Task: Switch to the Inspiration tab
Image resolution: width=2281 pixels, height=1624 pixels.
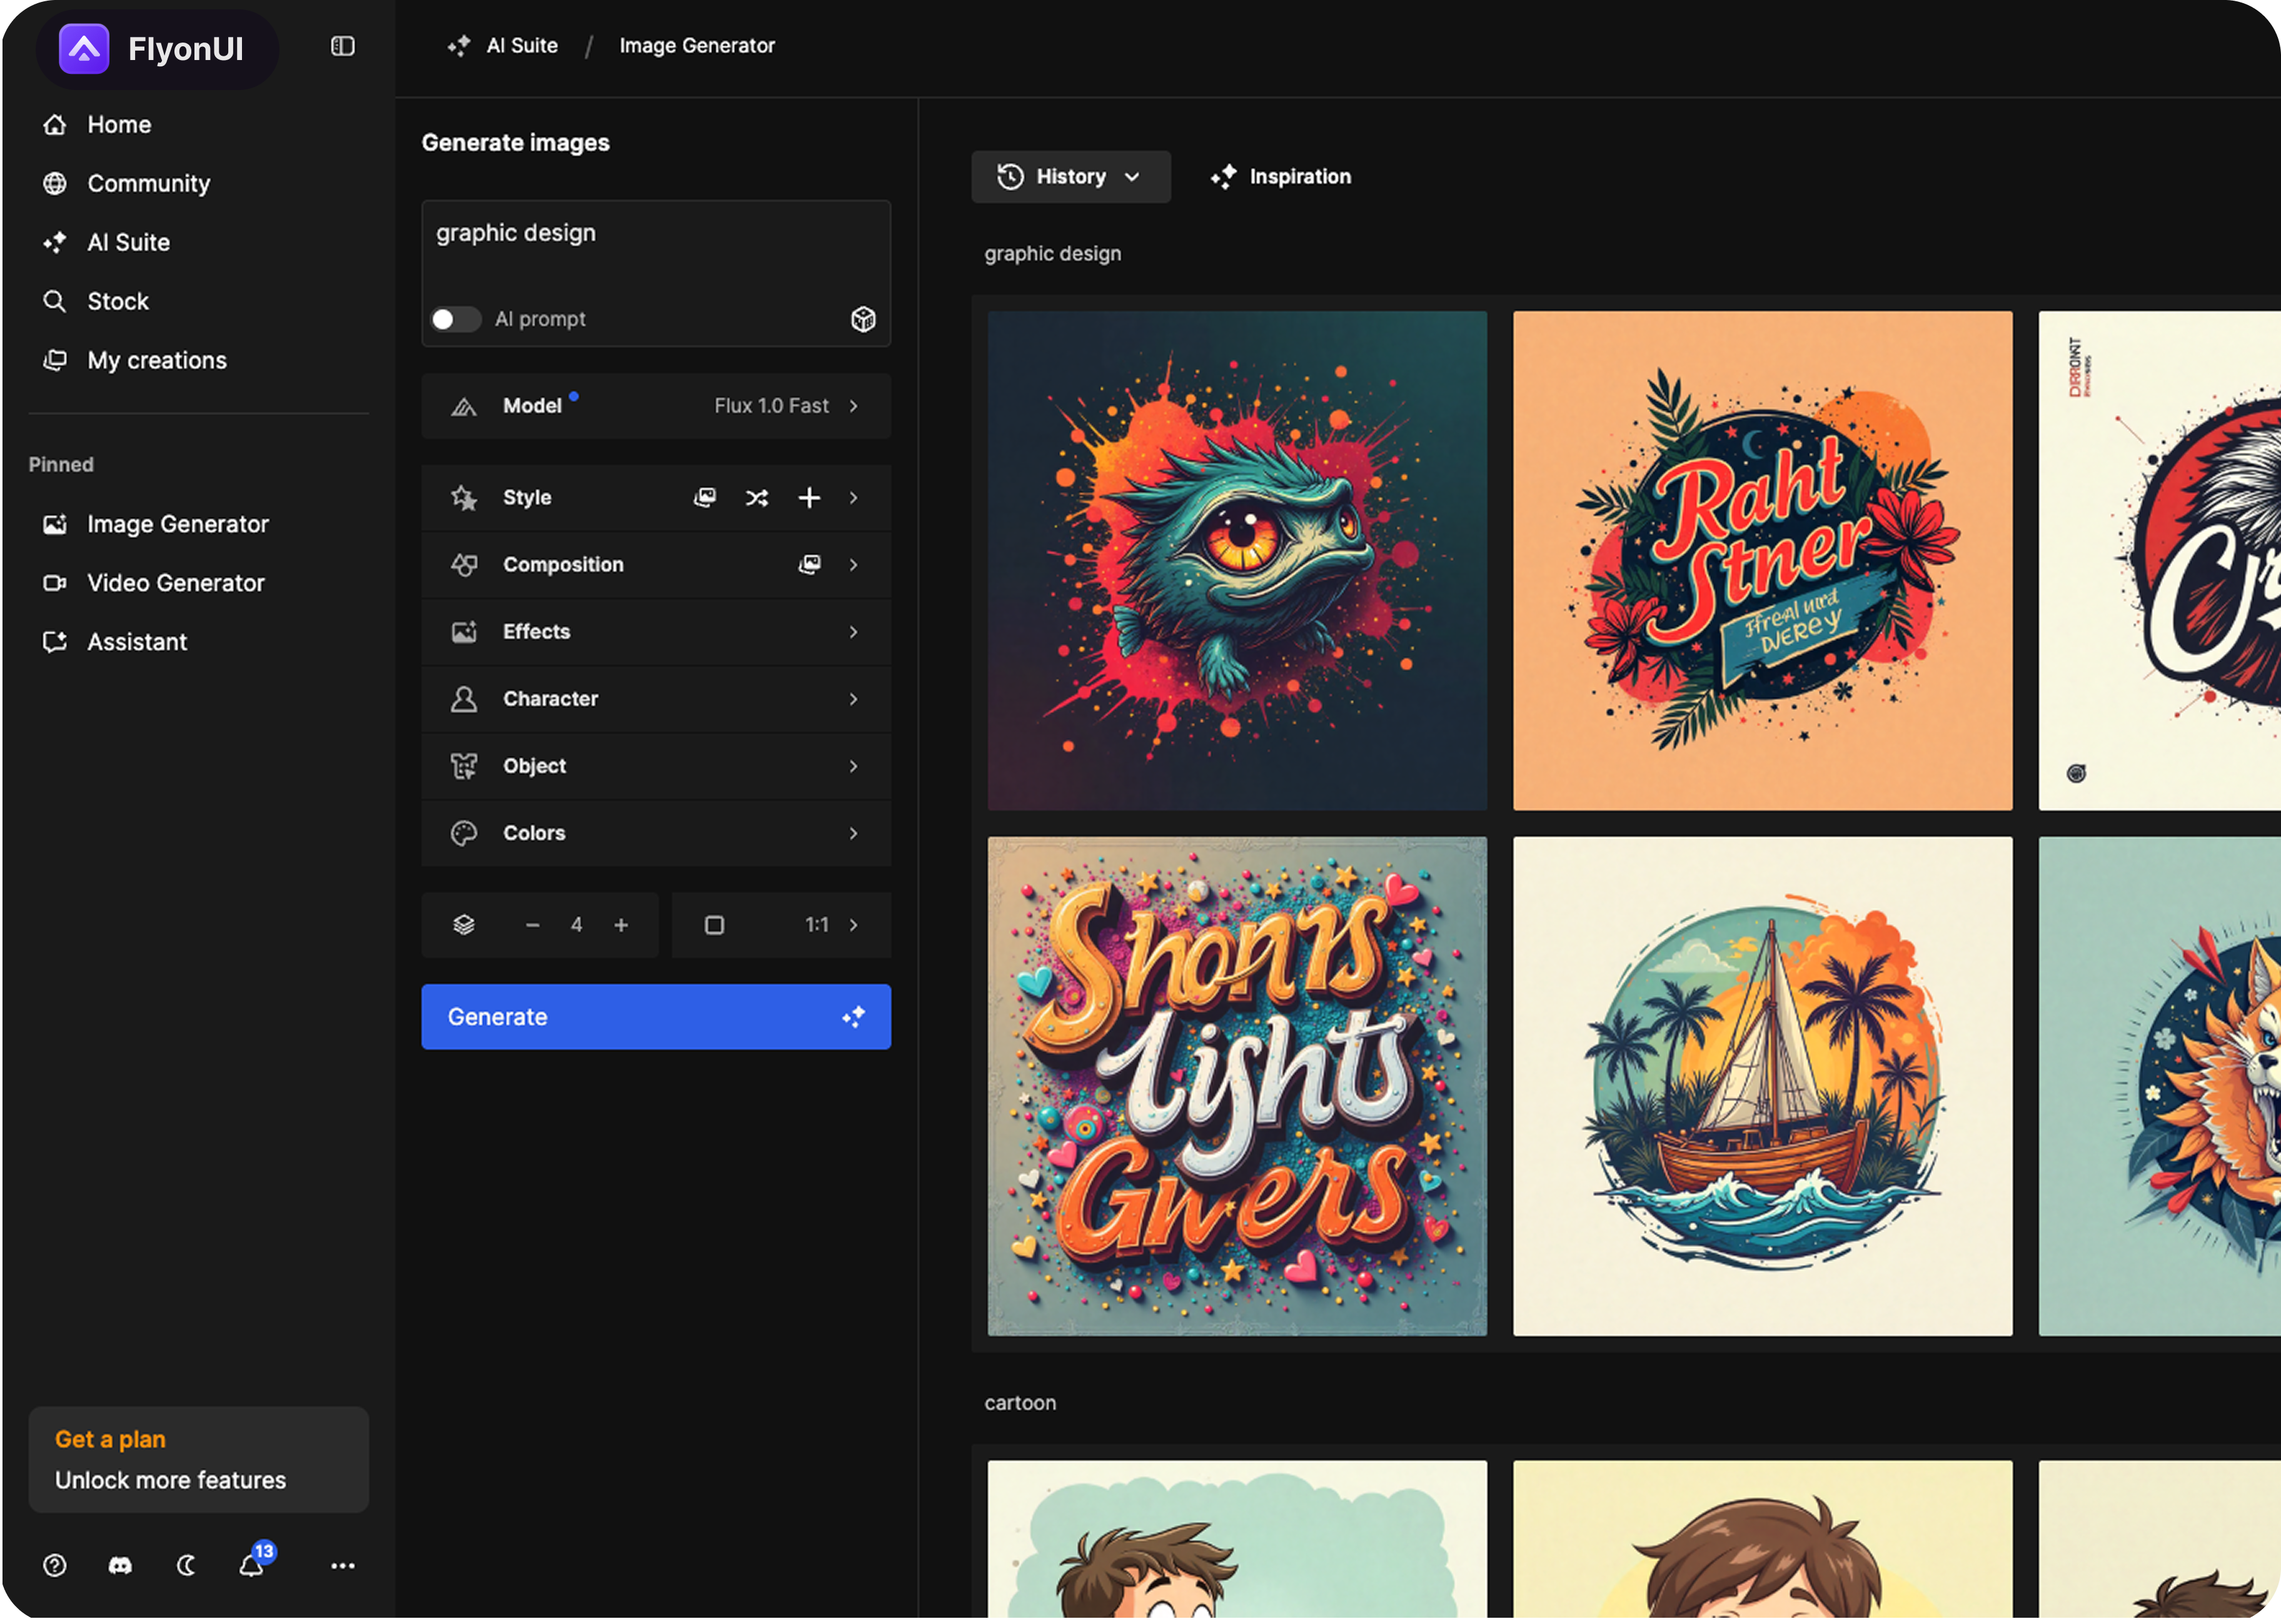Action: coord(1281,177)
